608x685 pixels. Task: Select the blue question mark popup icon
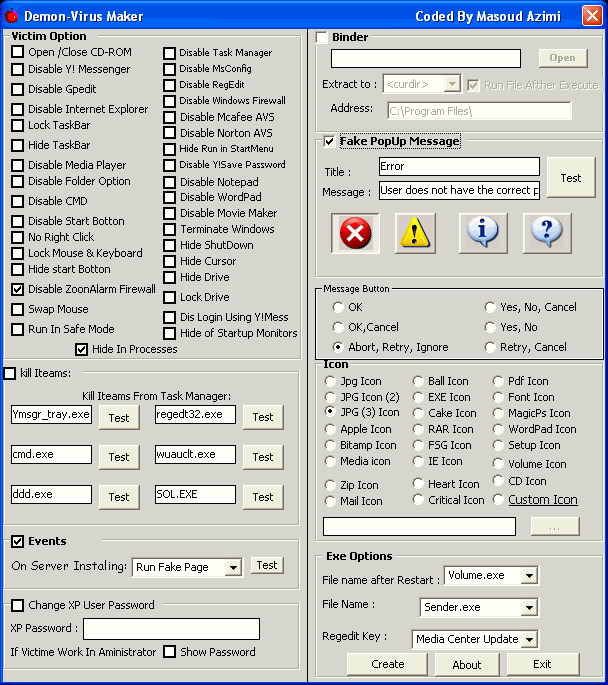pos(545,233)
